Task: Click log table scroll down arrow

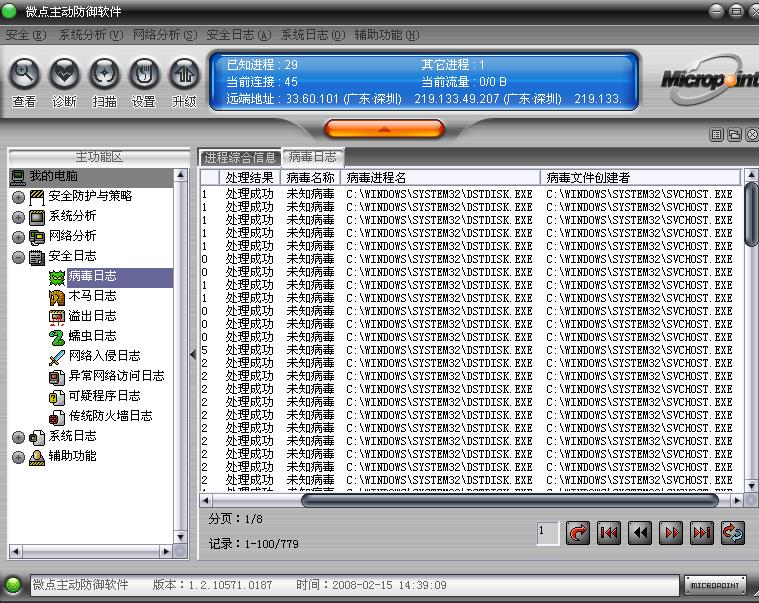Action: (x=751, y=486)
